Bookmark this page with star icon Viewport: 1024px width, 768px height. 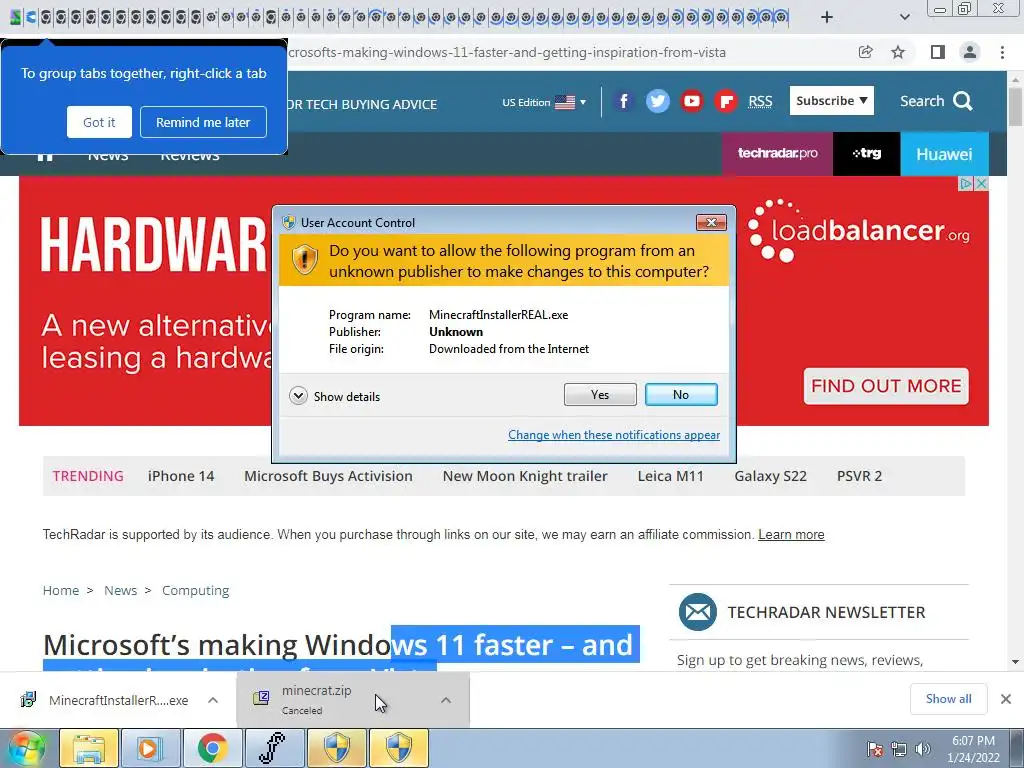click(898, 52)
